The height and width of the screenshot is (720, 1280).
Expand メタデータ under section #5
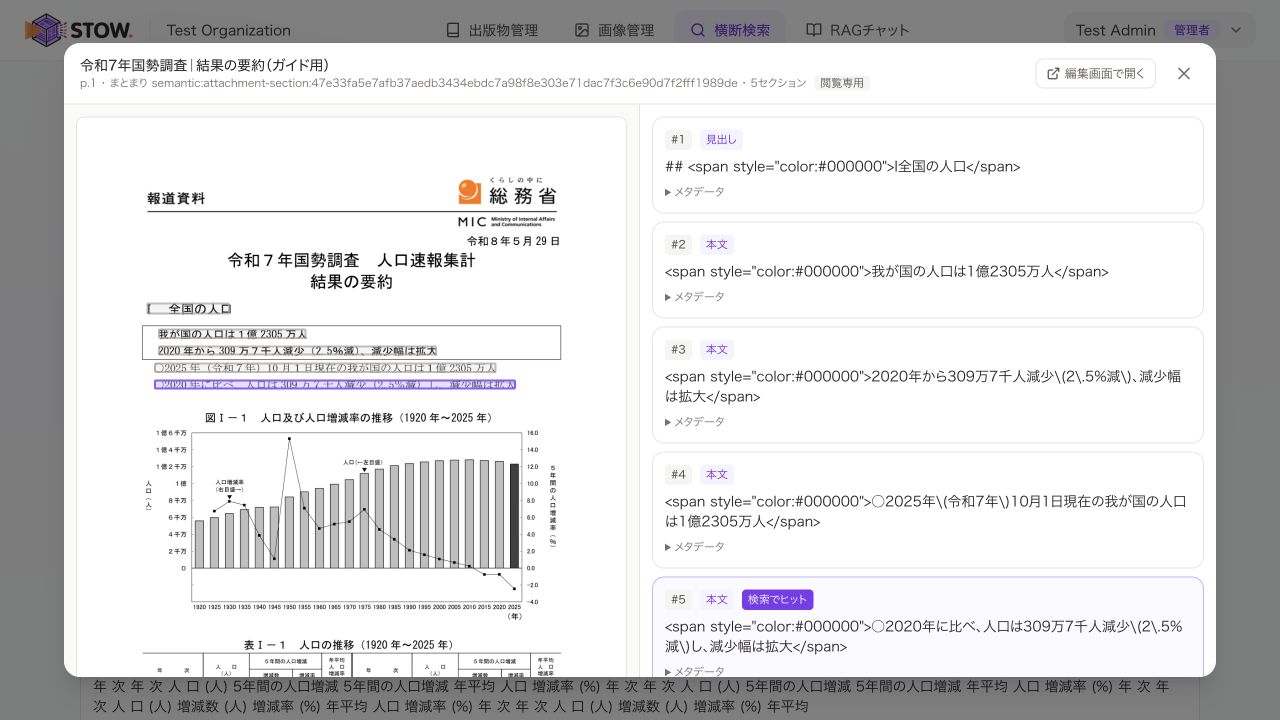(695, 671)
